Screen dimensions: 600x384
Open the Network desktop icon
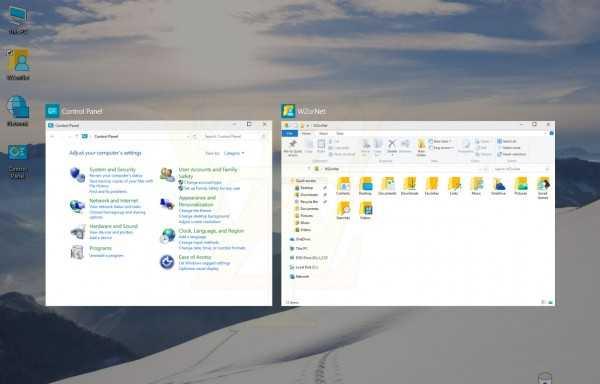click(x=18, y=110)
